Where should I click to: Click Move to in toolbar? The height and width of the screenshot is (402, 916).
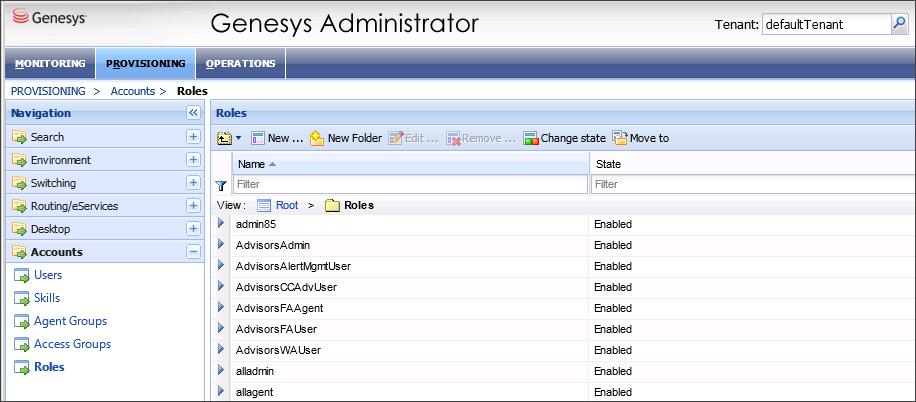(x=640, y=138)
